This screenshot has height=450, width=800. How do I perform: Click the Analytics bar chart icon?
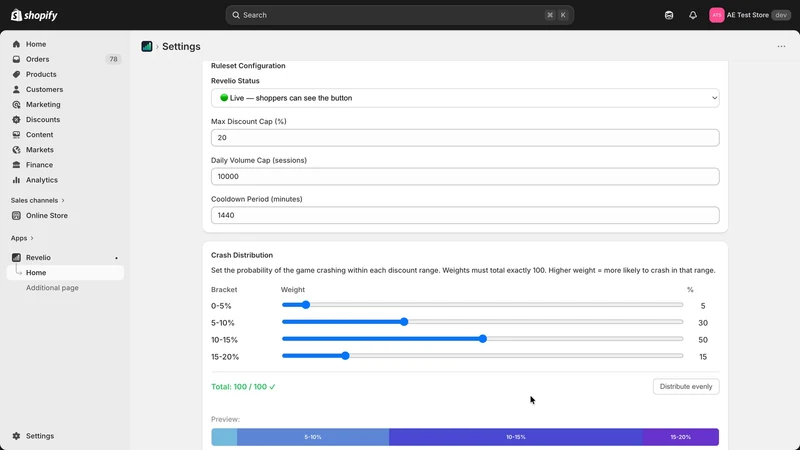pyautogui.click(x=16, y=180)
